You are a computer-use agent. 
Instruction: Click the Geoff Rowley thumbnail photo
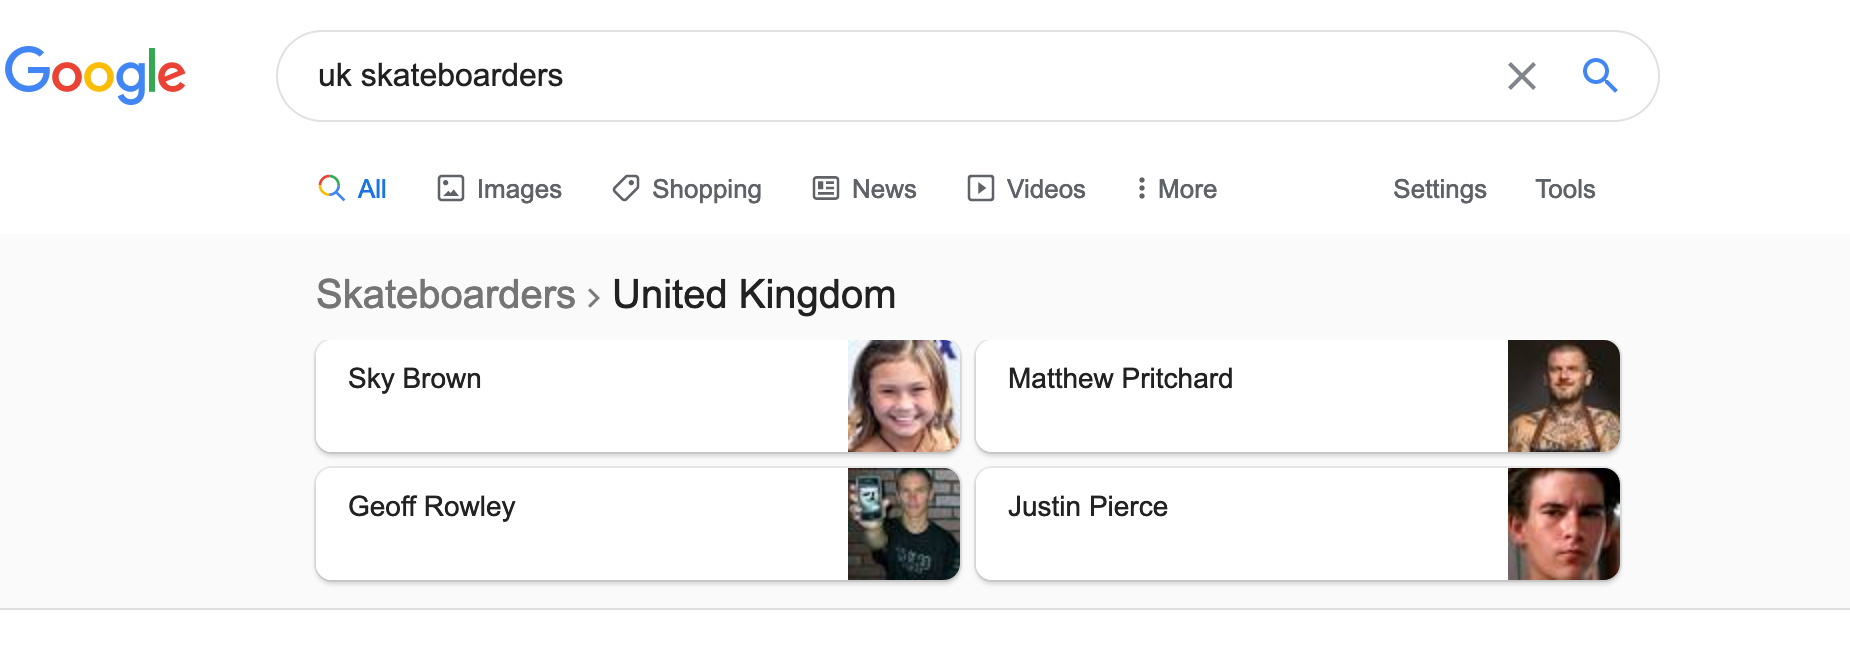[x=904, y=524]
